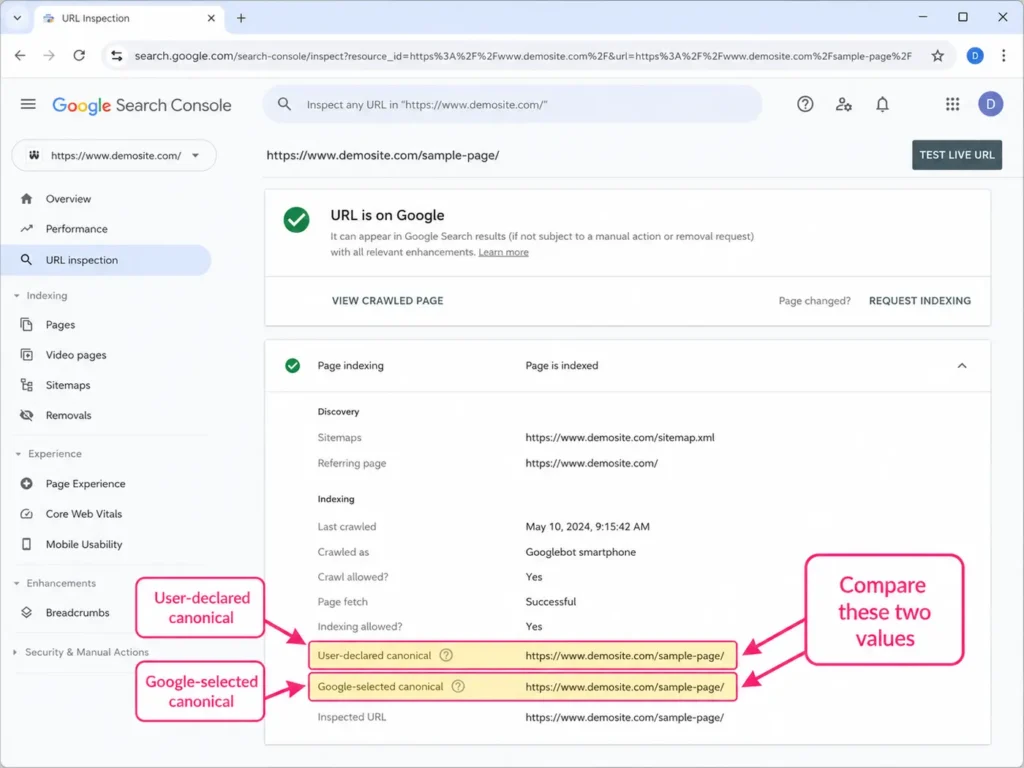The image size is (1024, 768).
Task: Open the notifications bell
Action: [x=882, y=104]
